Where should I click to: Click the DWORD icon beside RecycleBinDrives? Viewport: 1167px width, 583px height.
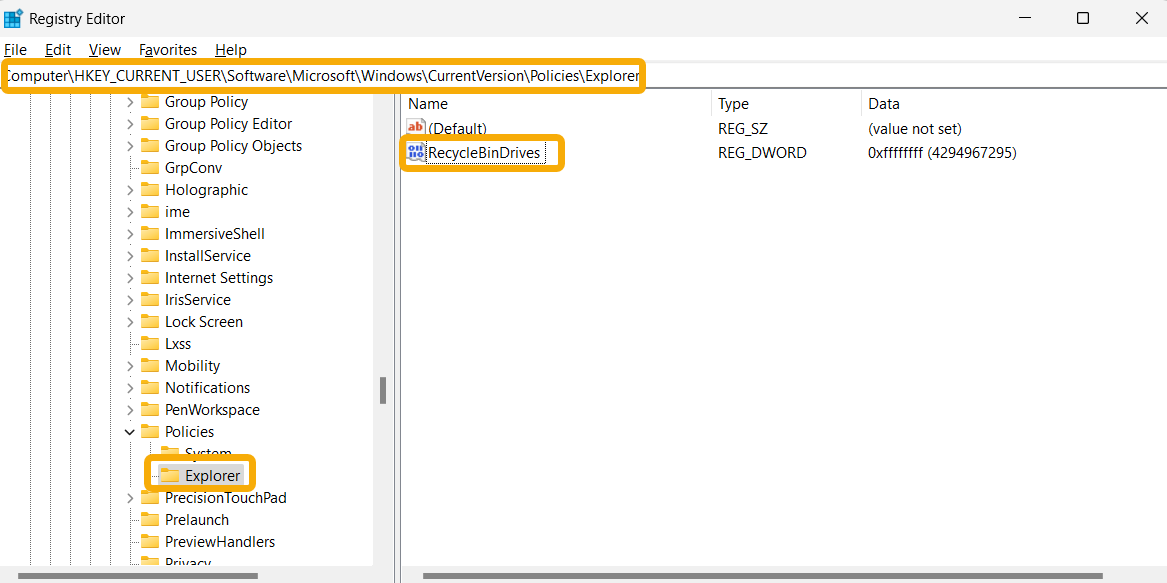click(415, 152)
